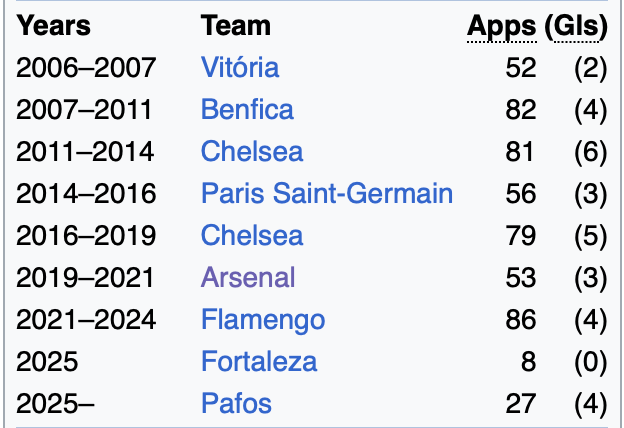Click the dotted-underlined Gls abbreviation
This screenshot has width=624, height=428.
[576, 26]
